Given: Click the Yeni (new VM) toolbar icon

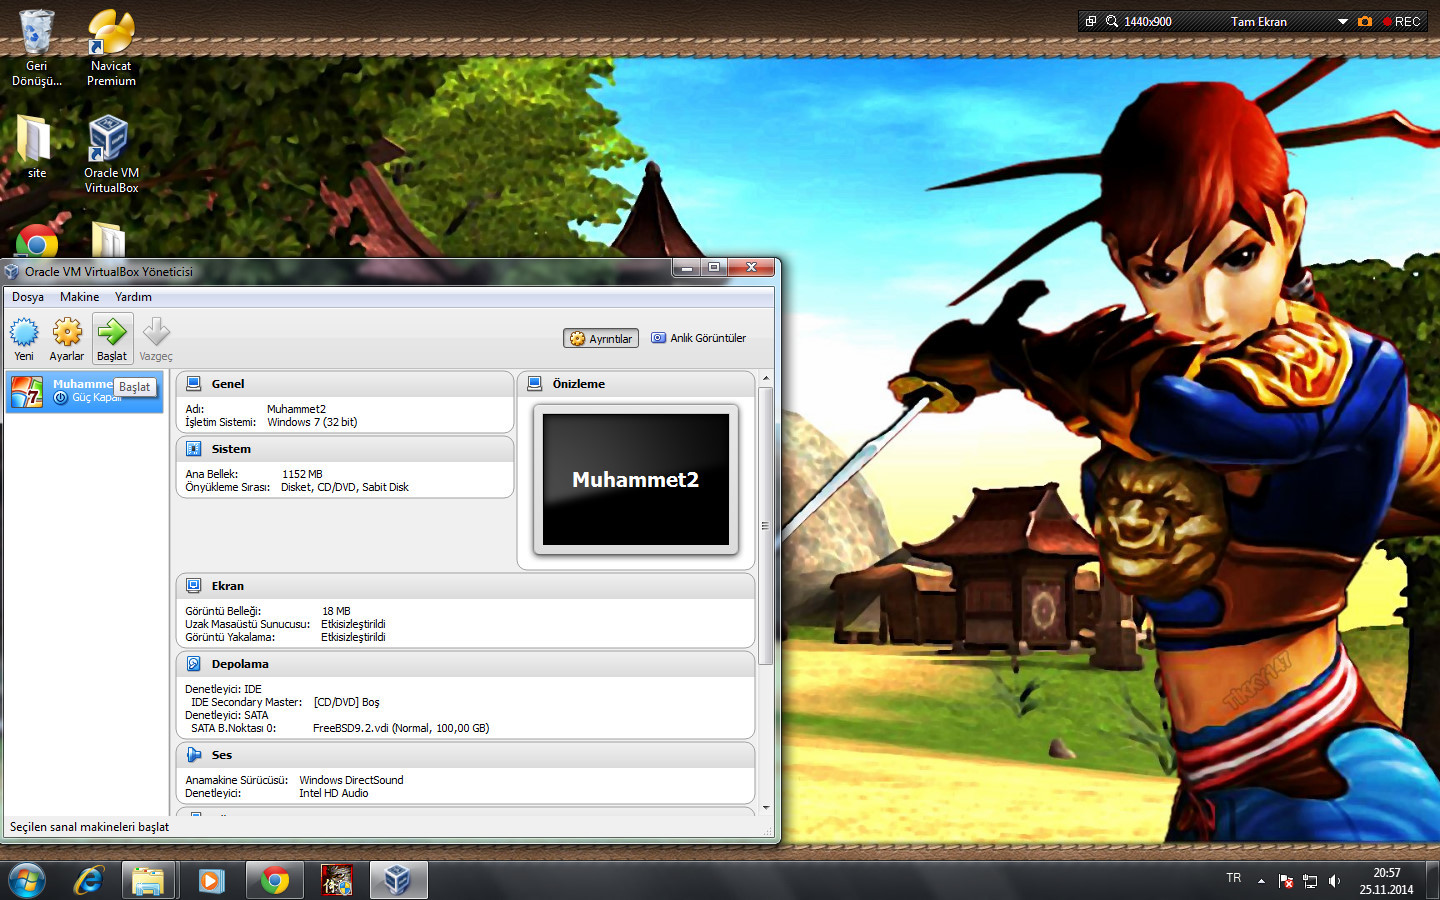Looking at the screenshot, I should pyautogui.click(x=24, y=332).
